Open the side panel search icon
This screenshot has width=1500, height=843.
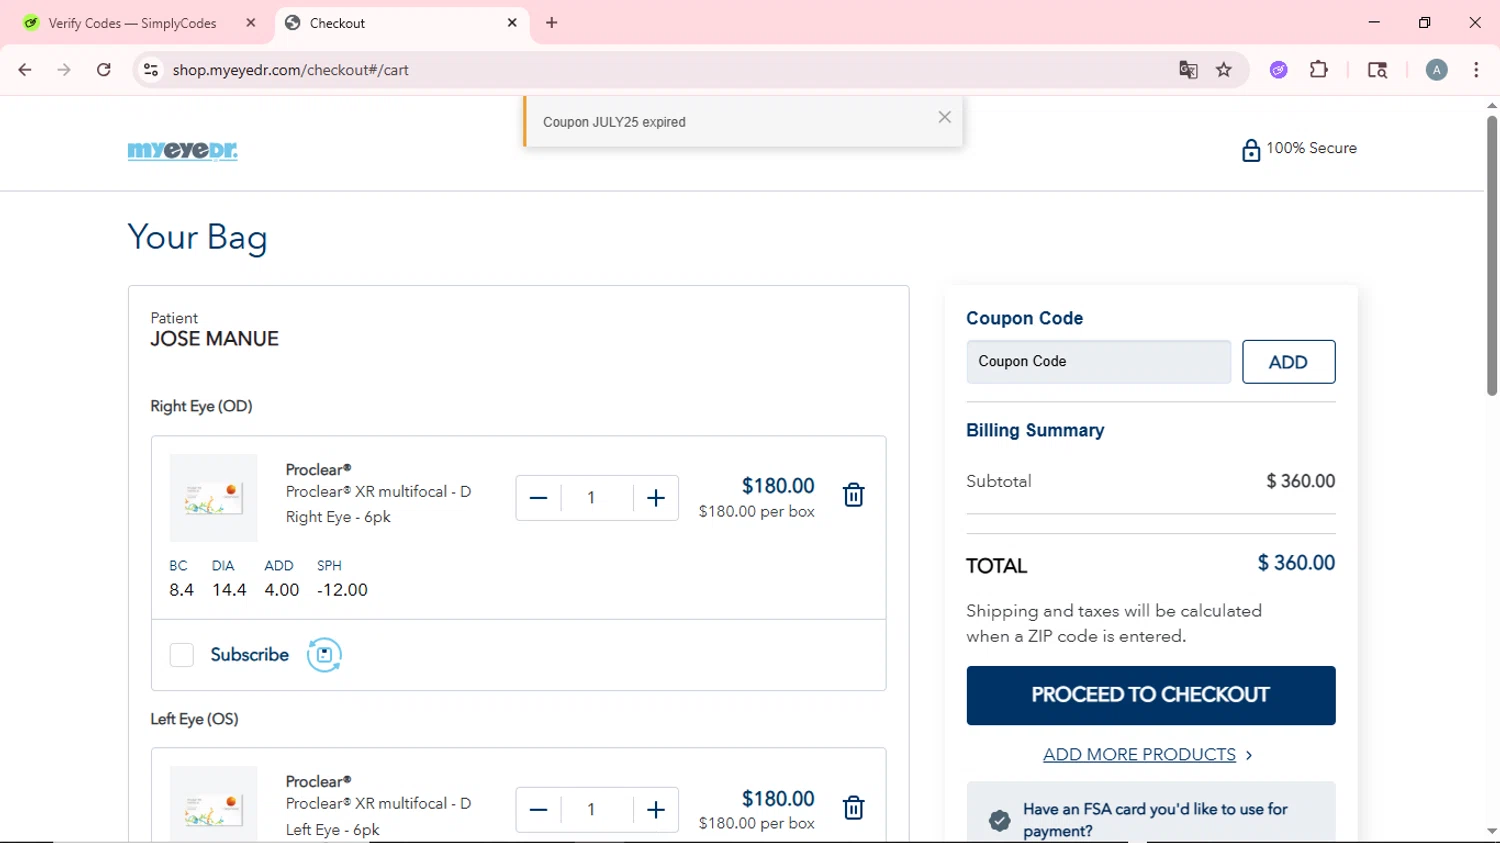pos(1377,70)
